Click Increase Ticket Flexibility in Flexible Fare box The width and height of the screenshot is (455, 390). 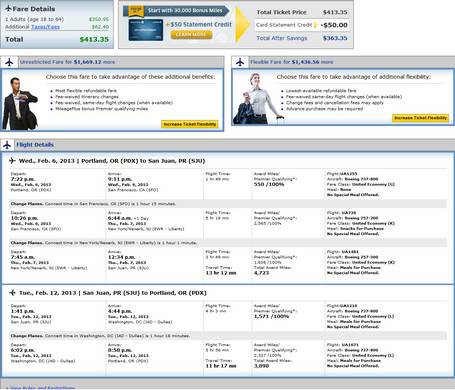pos(420,118)
